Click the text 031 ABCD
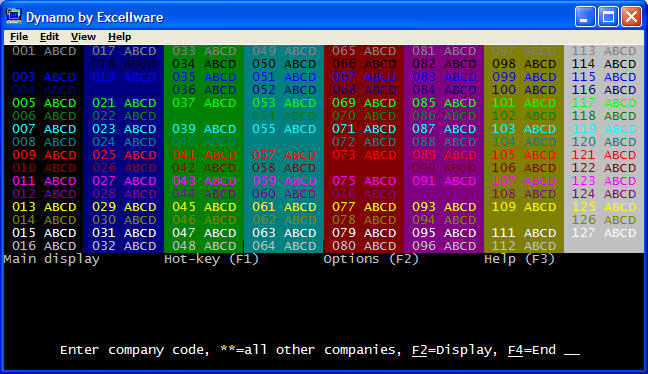Image resolution: width=648 pixels, height=374 pixels. click(x=124, y=233)
